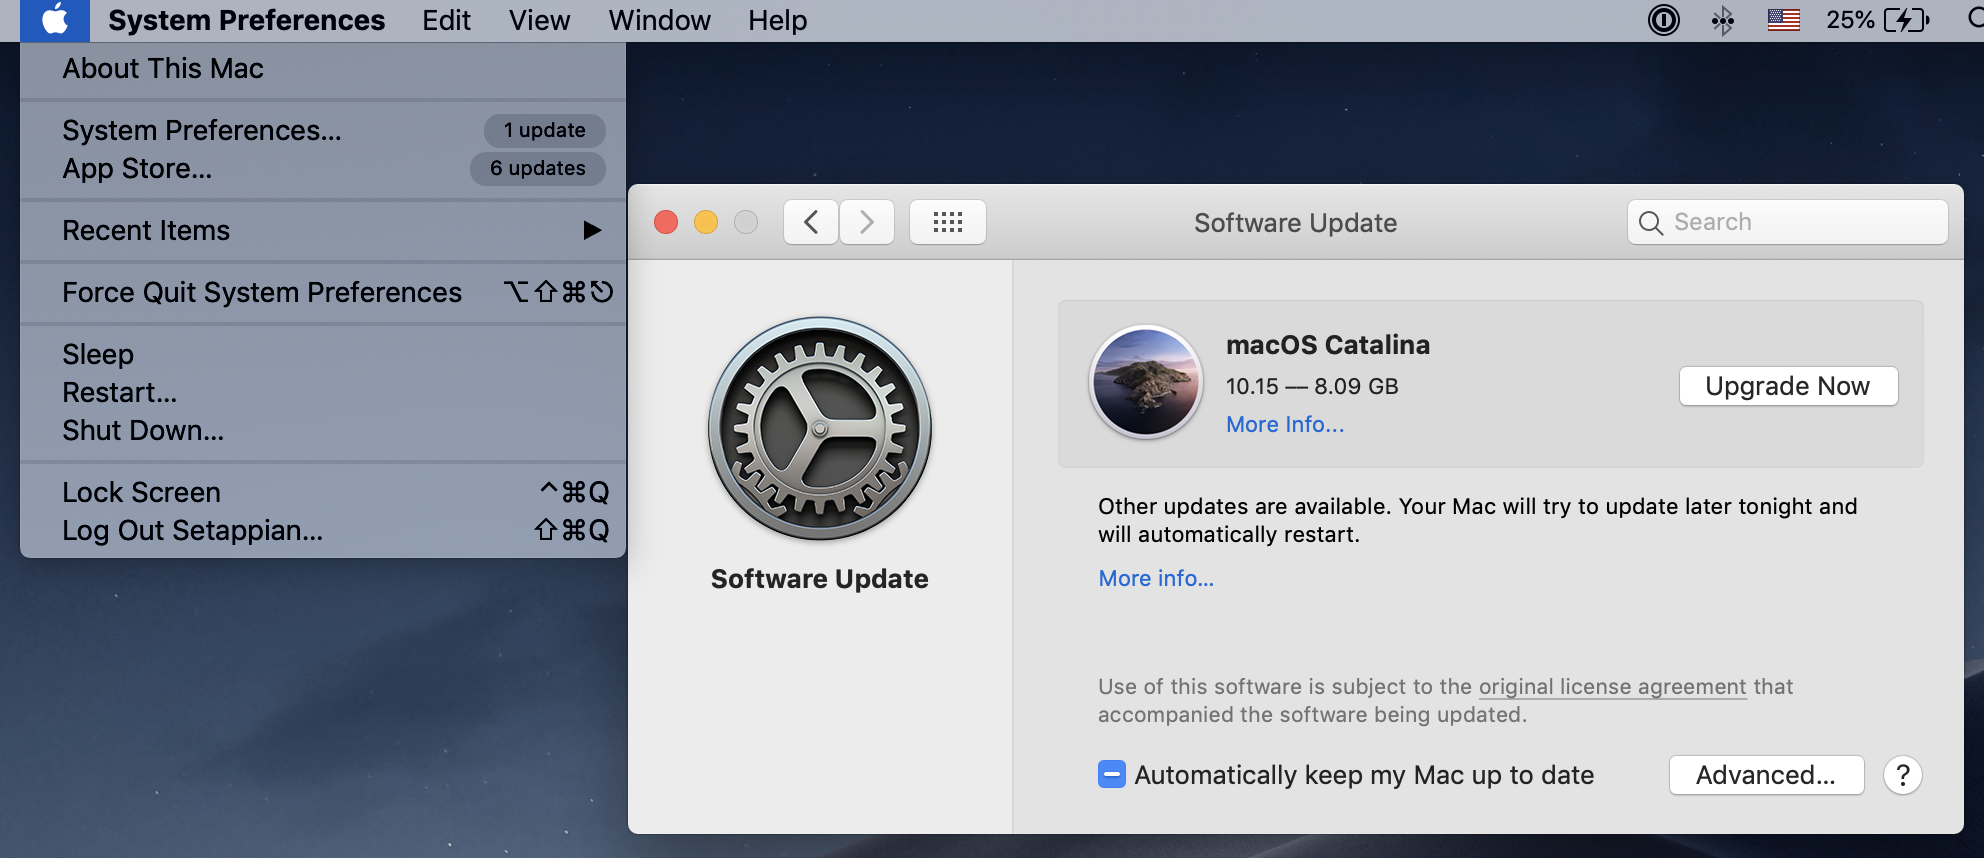Click the macOS Catalina island thumbnail
The image size is (1984, 858).
point(1146,382)
